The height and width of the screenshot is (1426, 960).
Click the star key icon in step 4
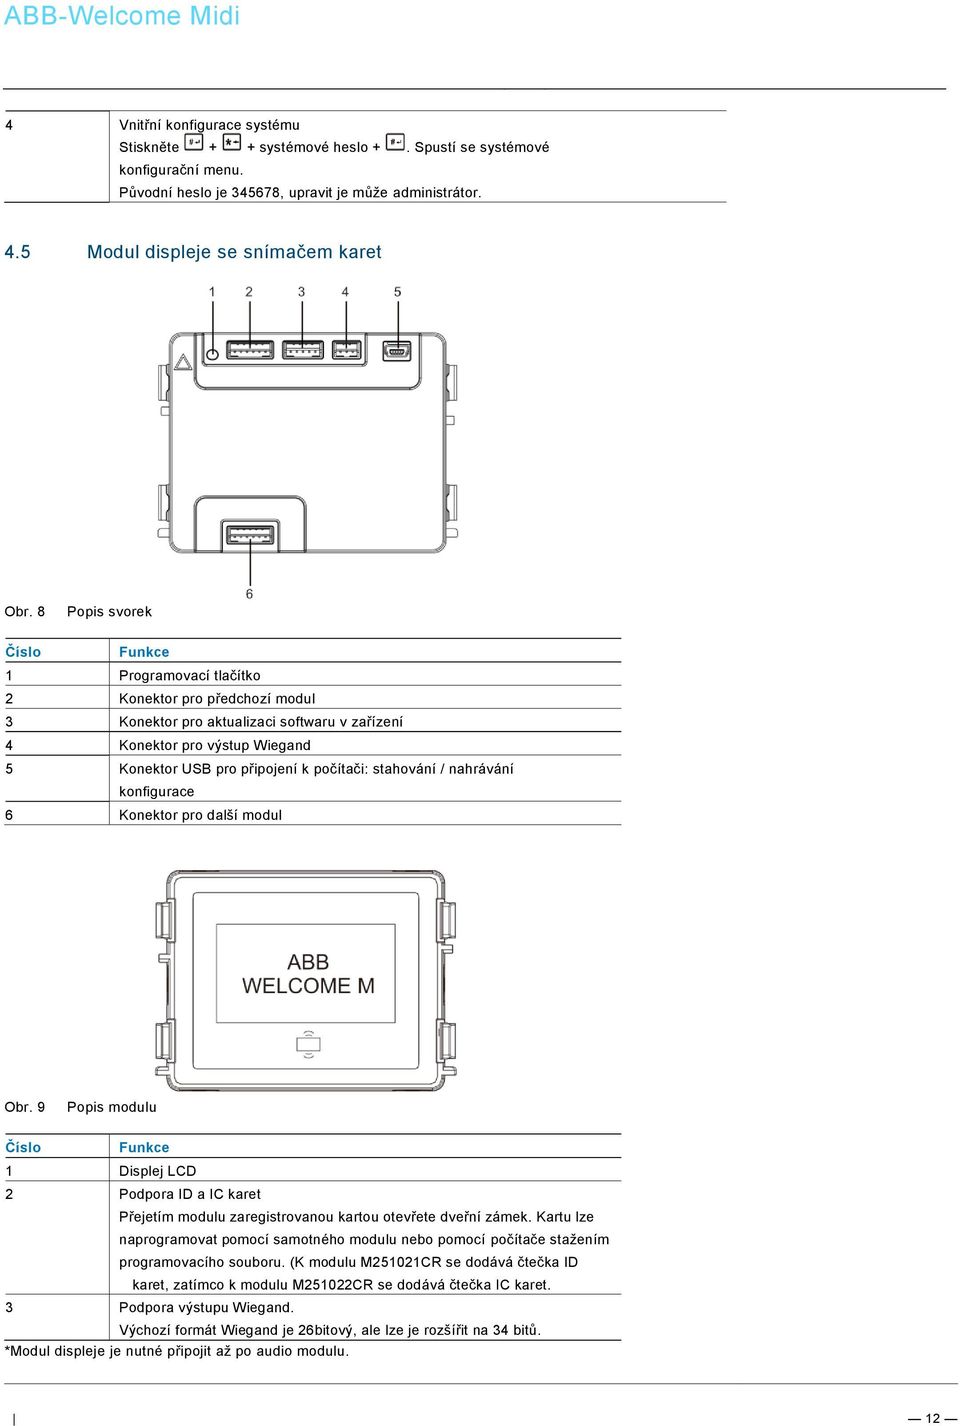[x=232, y=143]
